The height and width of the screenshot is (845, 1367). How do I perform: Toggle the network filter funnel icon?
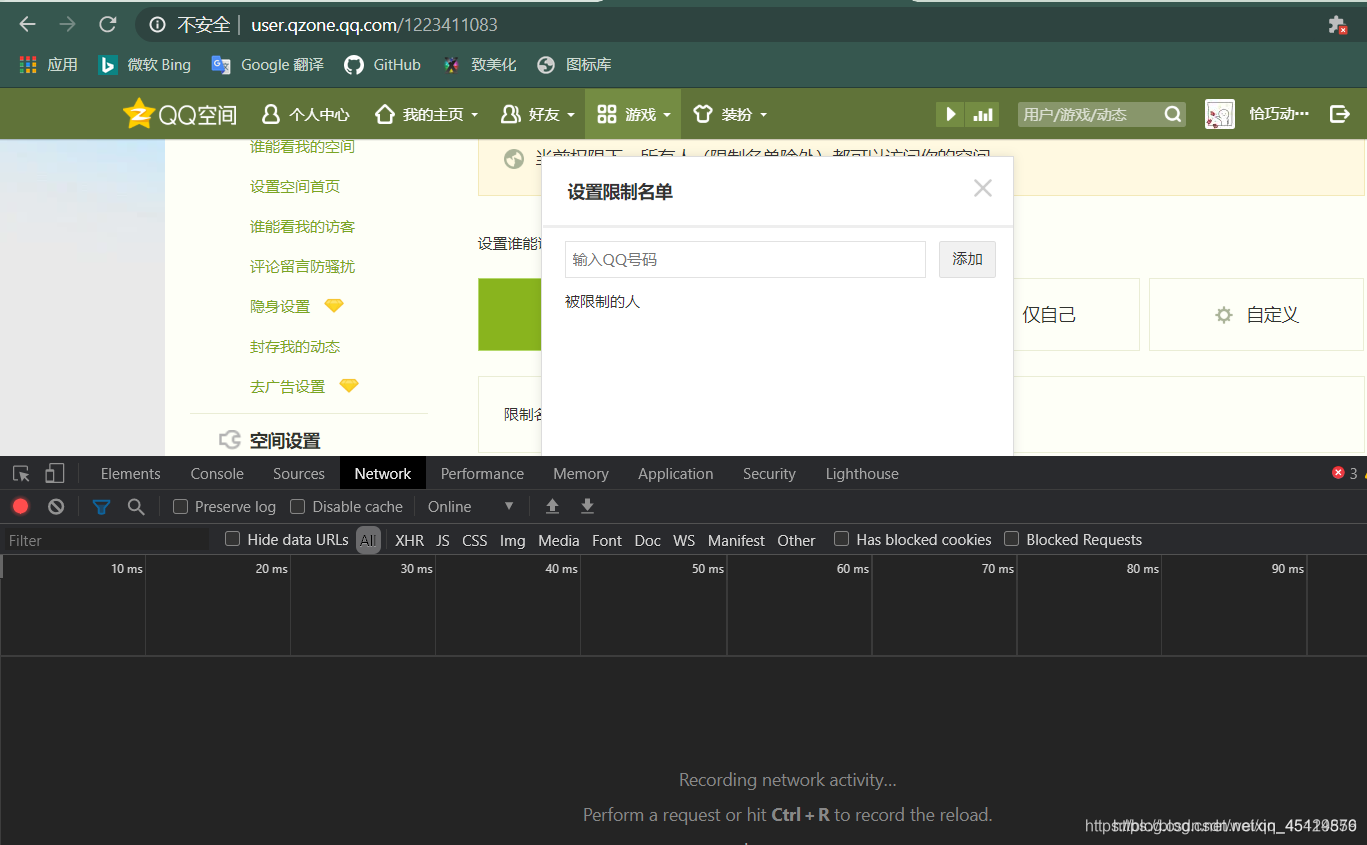(101, 506)
